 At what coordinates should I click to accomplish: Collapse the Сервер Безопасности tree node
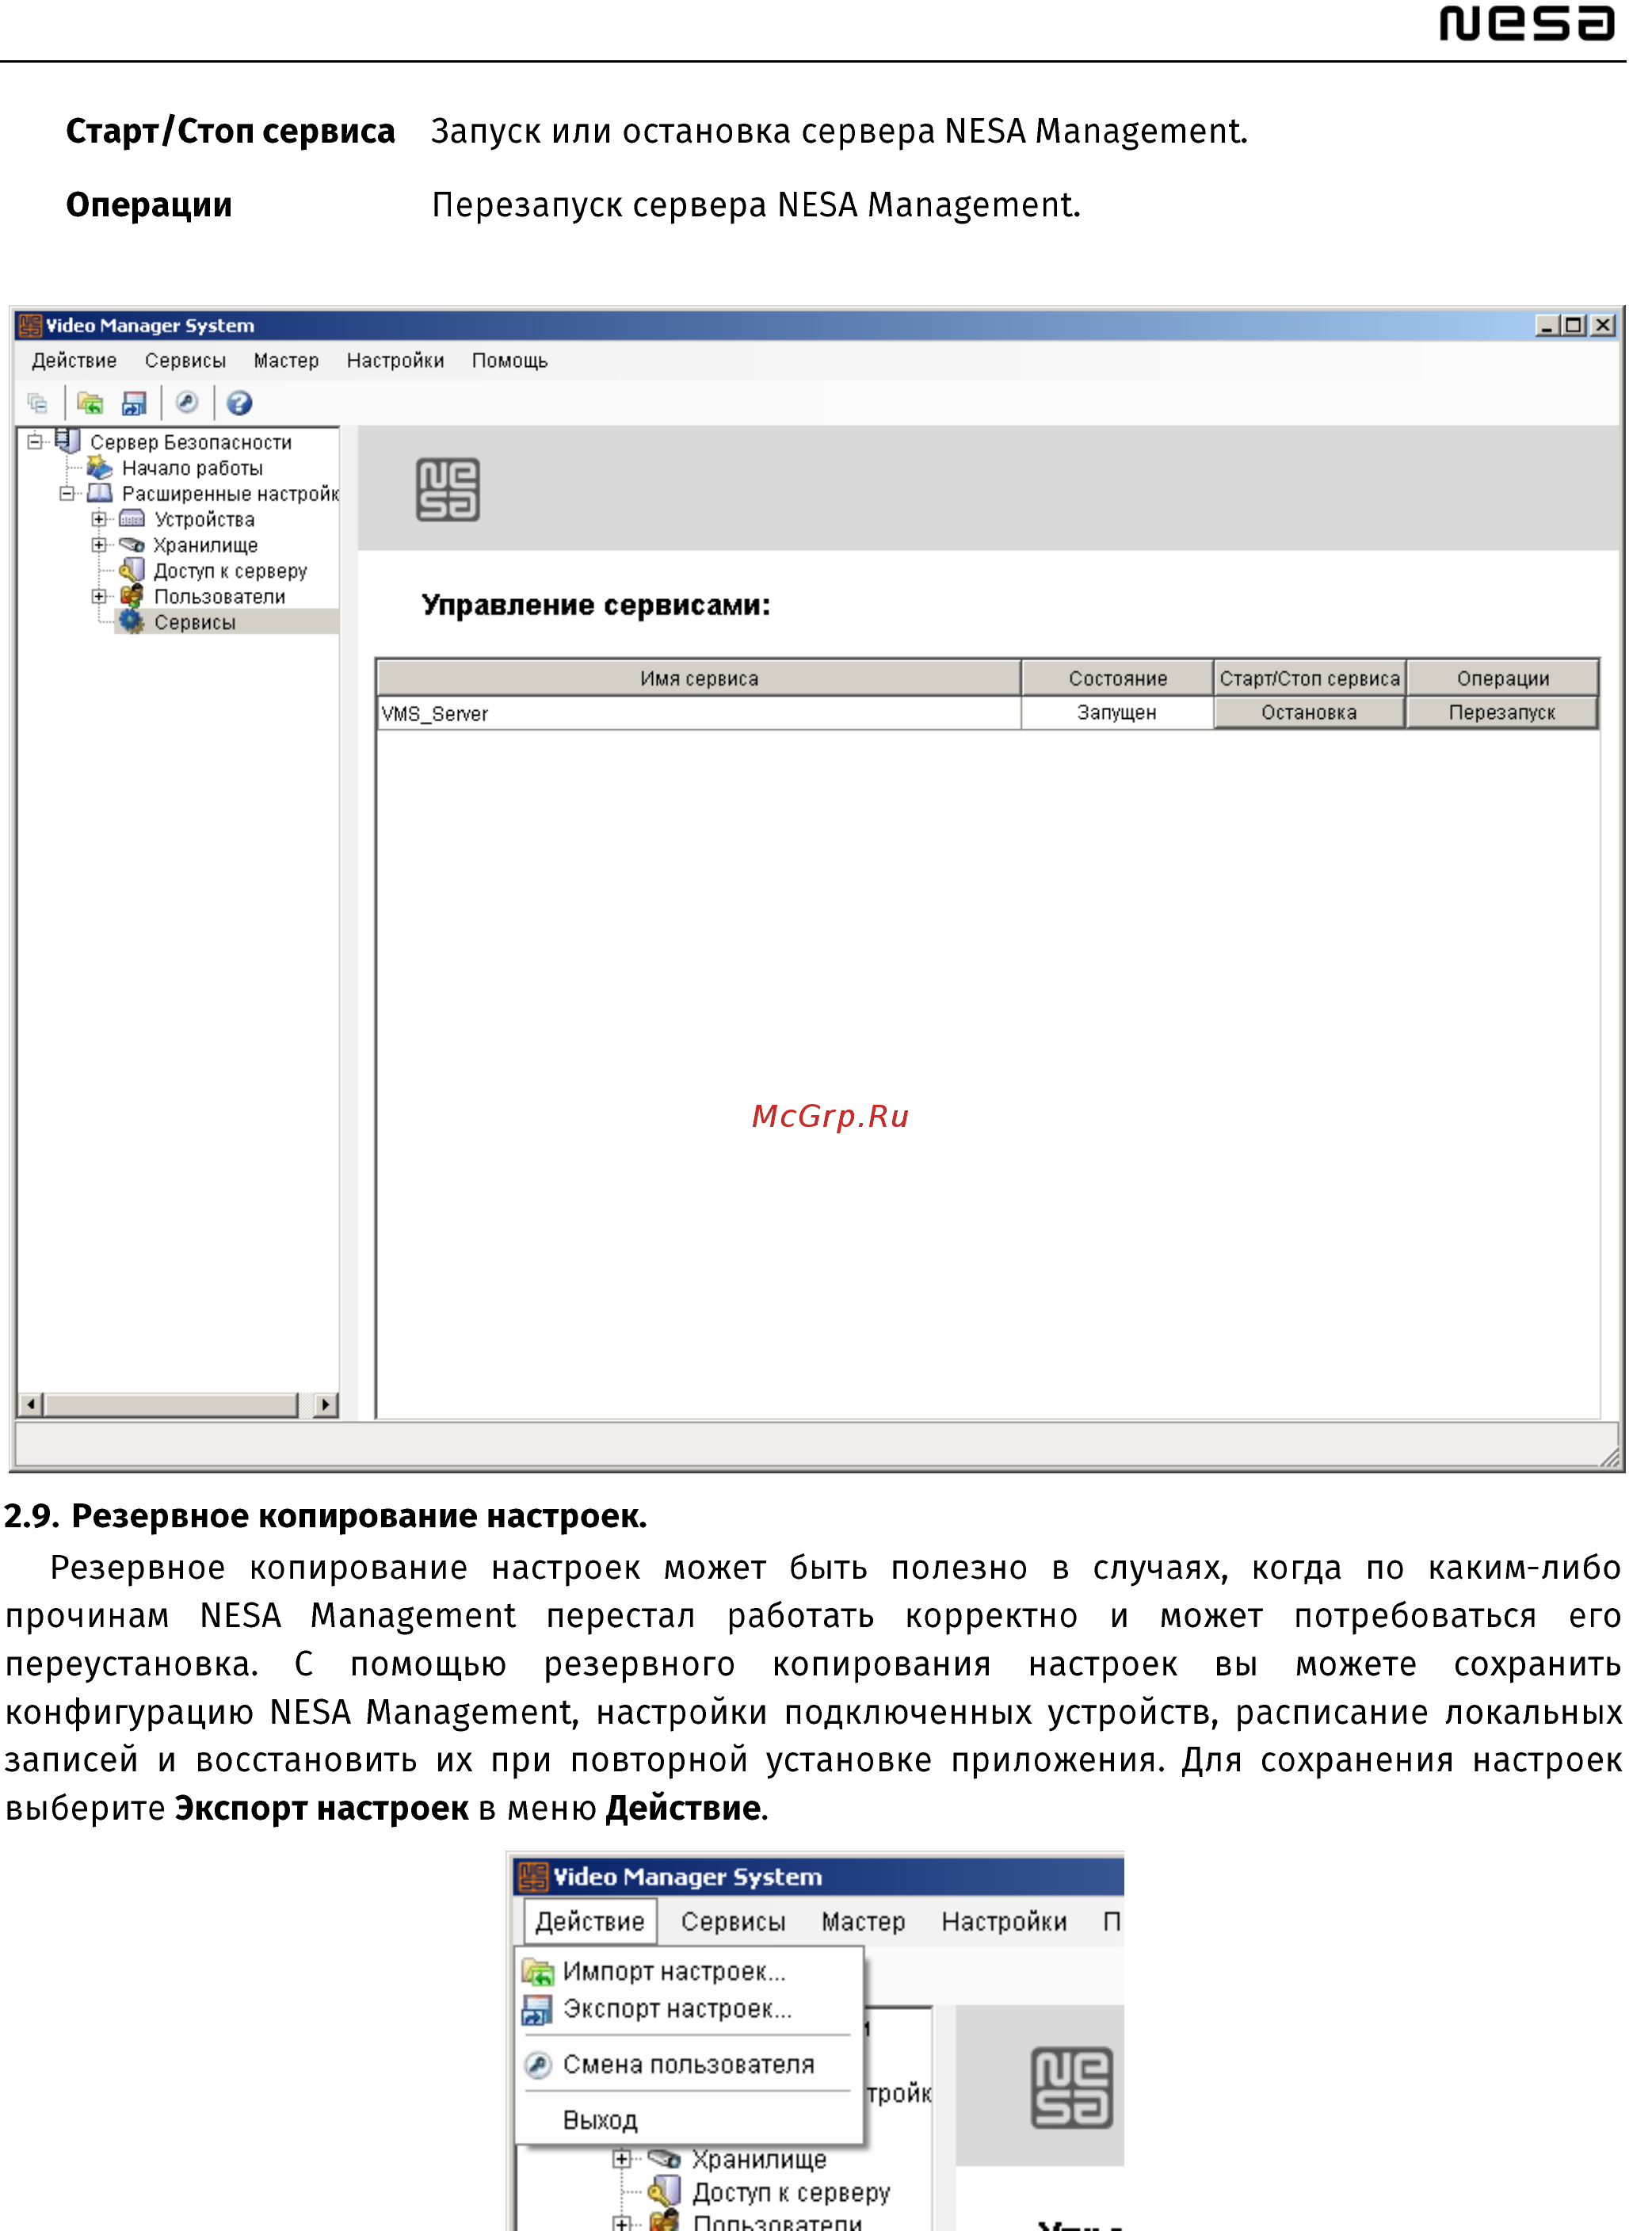tap(35, 441)
